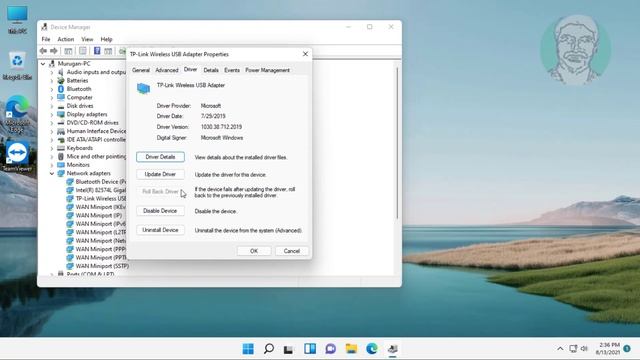Select WAN Miniport (SSTP) in tree
640x360 pixels.
pos(102,266)
